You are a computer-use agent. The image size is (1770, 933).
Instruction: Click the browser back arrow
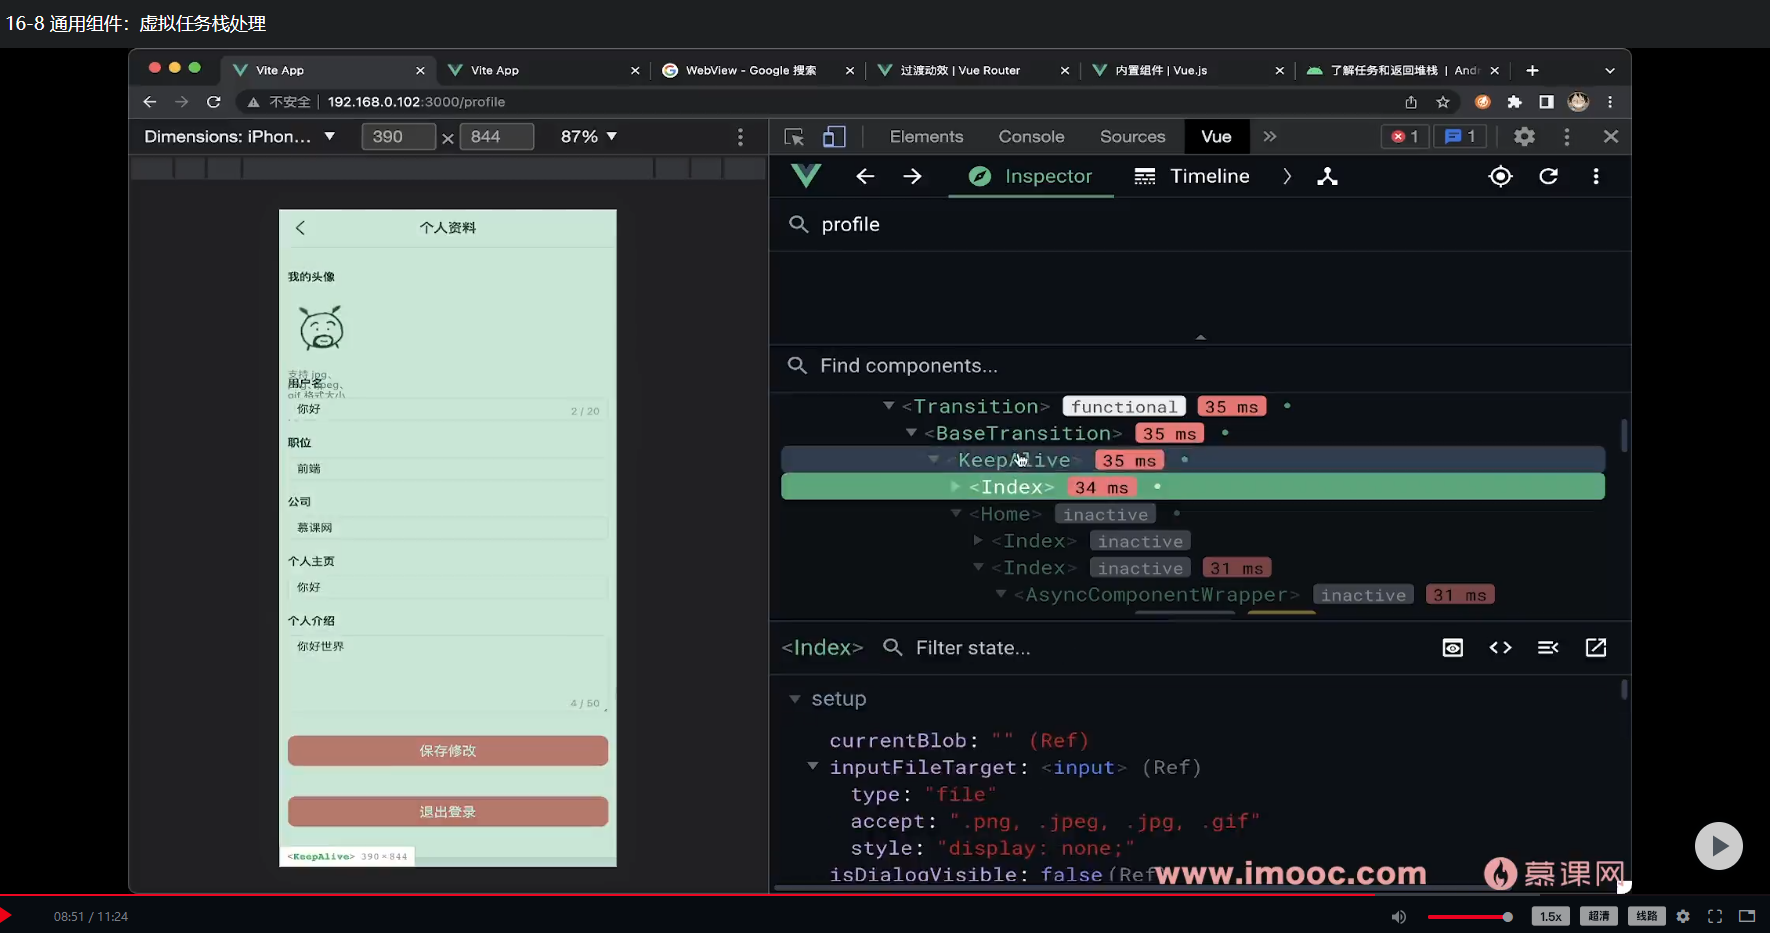pyautogui.click(x=150, y=102)
